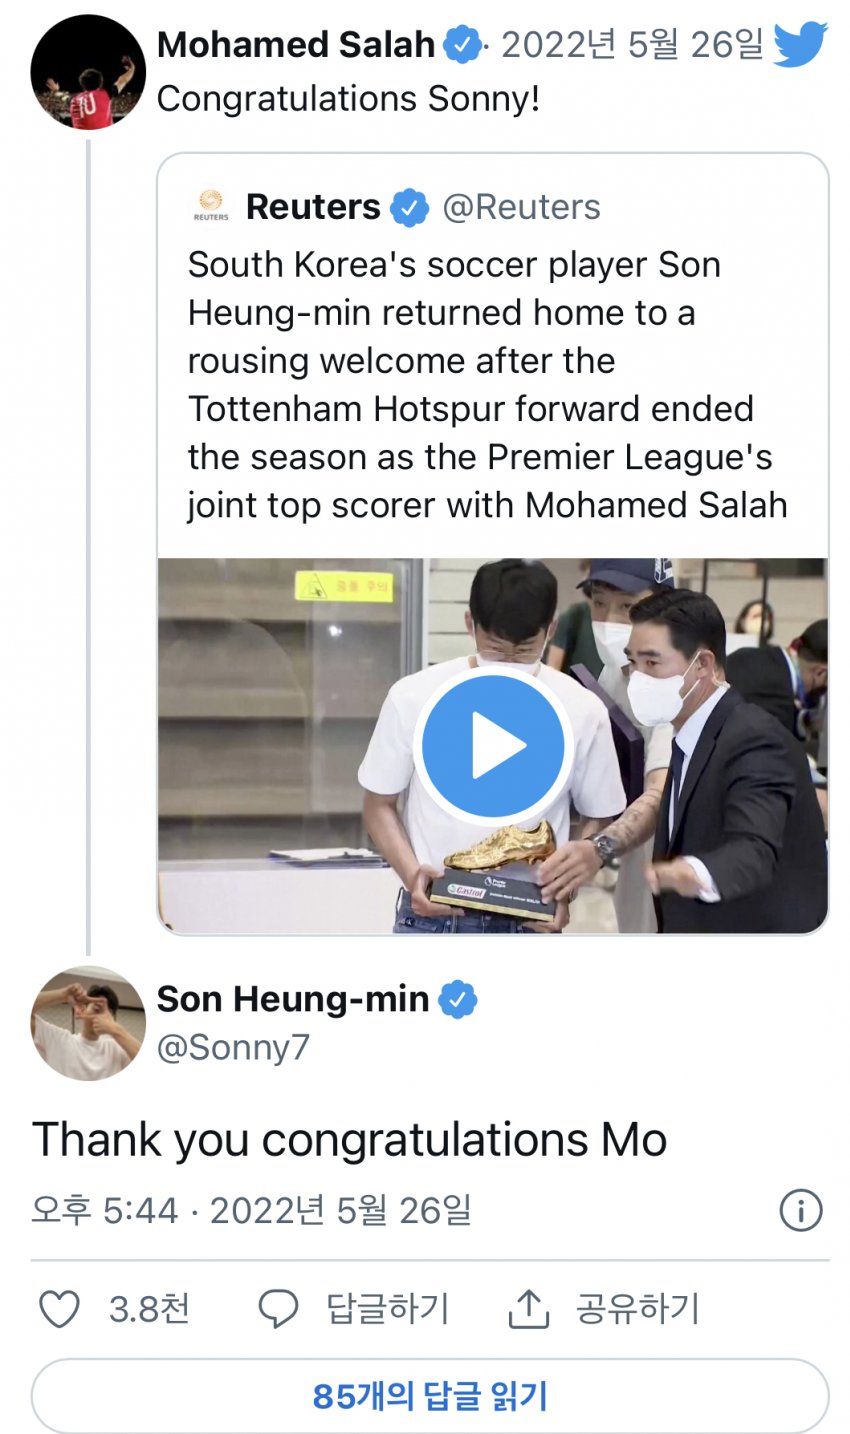
Task: Open the @Reuters handle link
Action: (521, 207)
